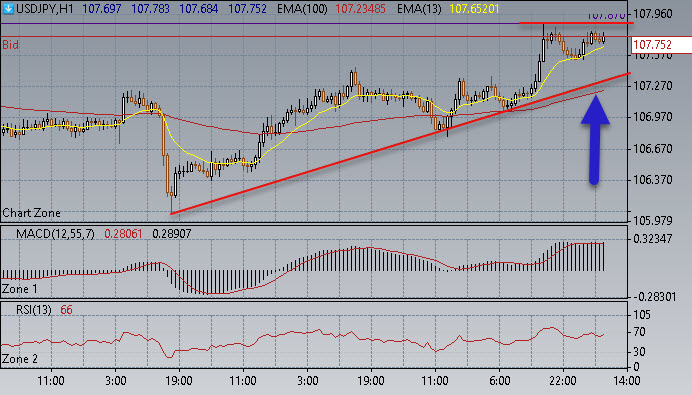Select the red ascending trendline
692x395 pixels.
click(400, 143)
